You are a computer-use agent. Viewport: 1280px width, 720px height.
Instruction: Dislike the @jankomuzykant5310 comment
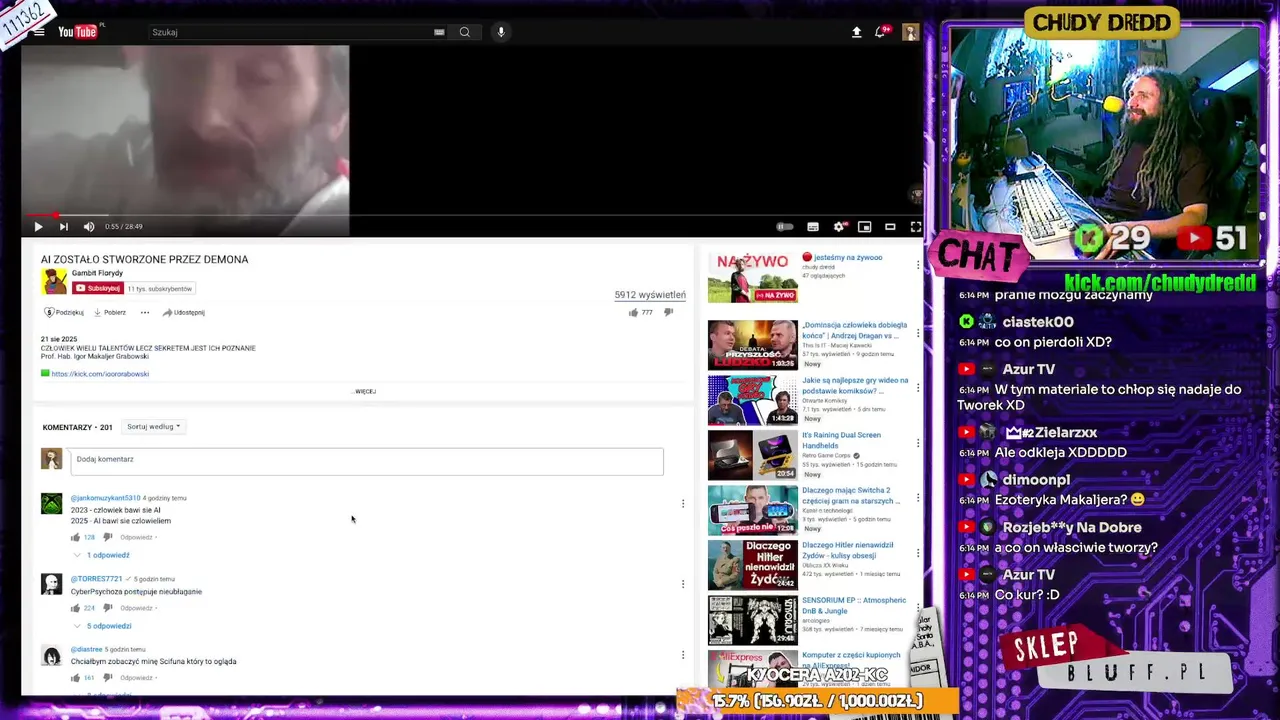[x=108, y=537]
